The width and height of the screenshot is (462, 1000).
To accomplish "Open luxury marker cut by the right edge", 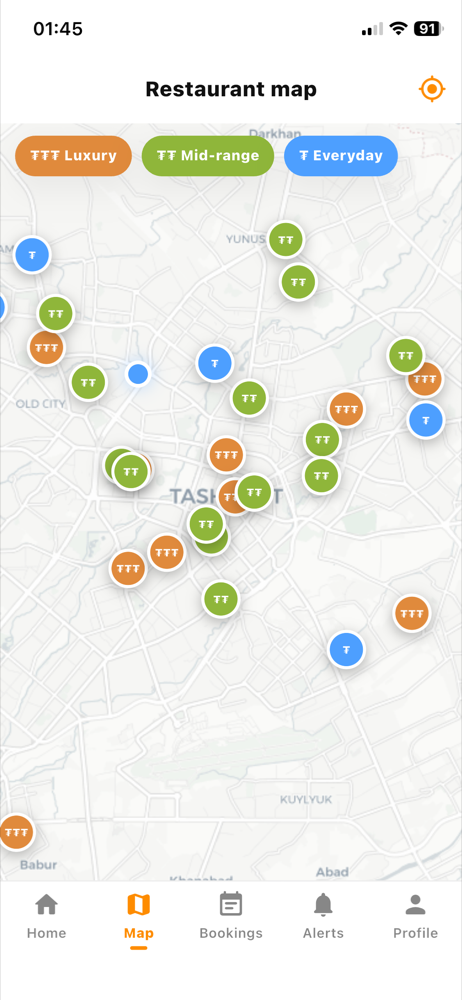I will (425, 379).
